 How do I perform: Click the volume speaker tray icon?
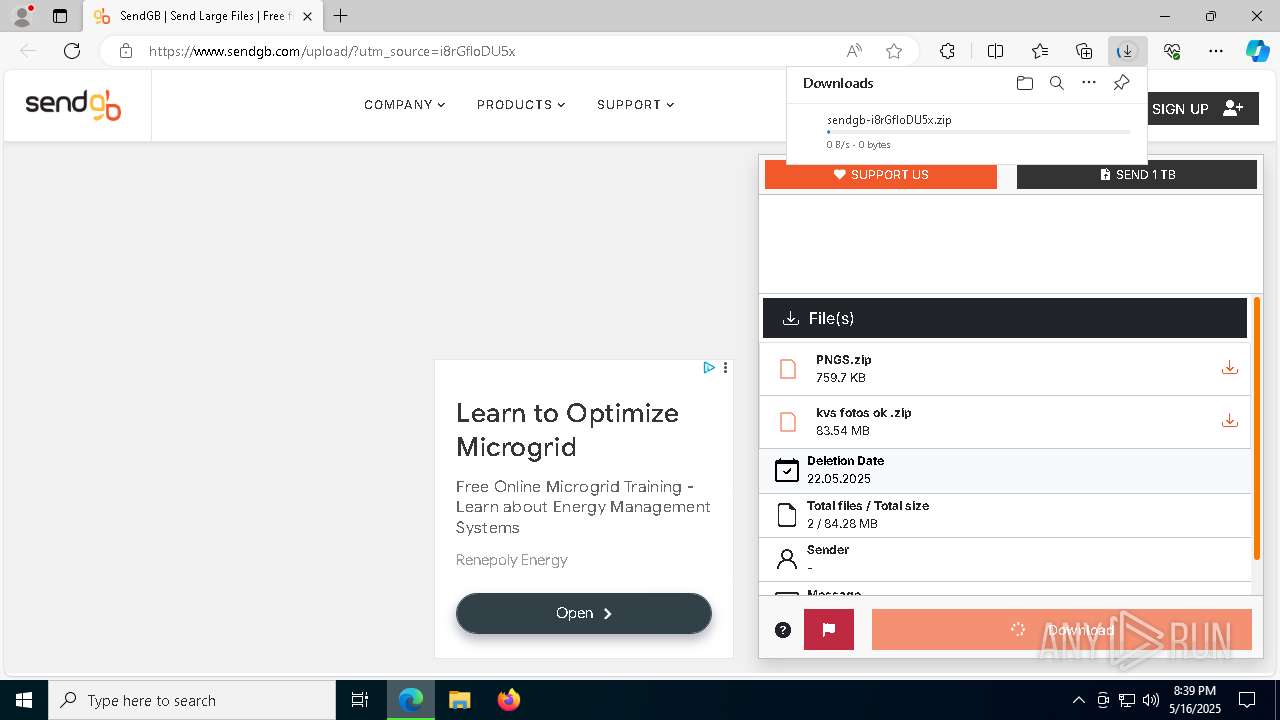[1150, 700]
